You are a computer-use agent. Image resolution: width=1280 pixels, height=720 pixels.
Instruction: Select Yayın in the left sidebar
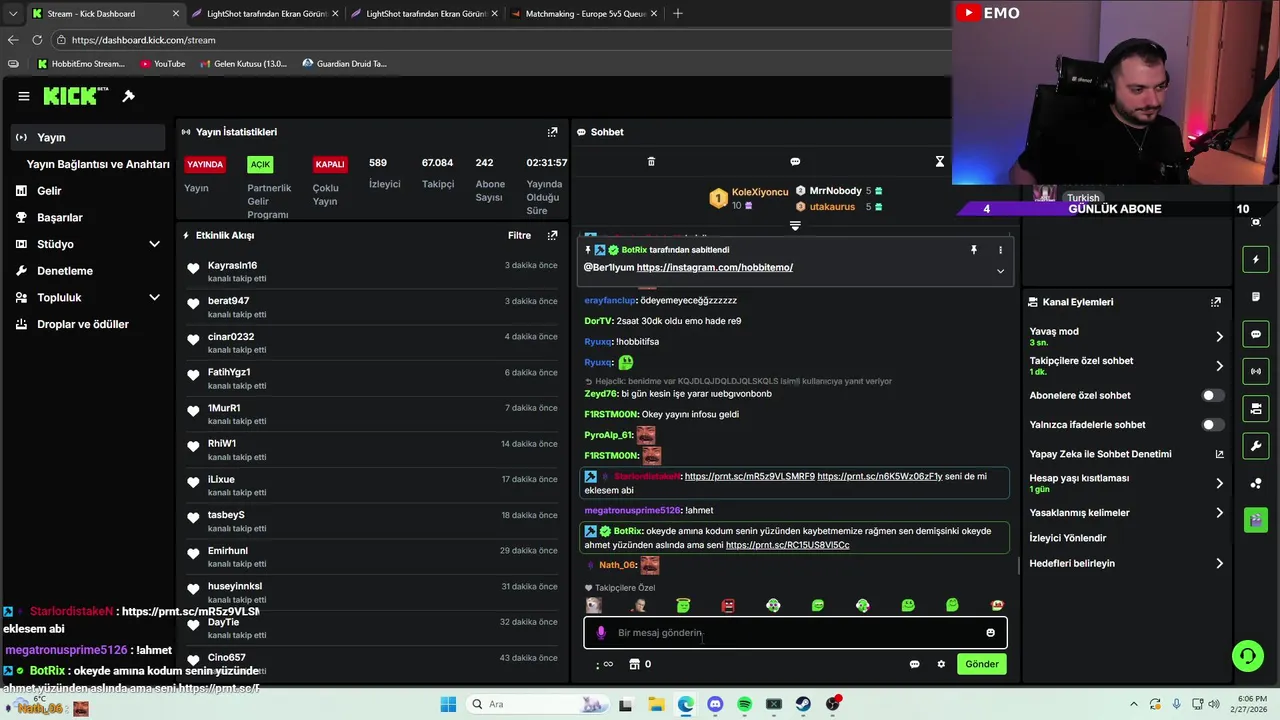tap(88, 138)
